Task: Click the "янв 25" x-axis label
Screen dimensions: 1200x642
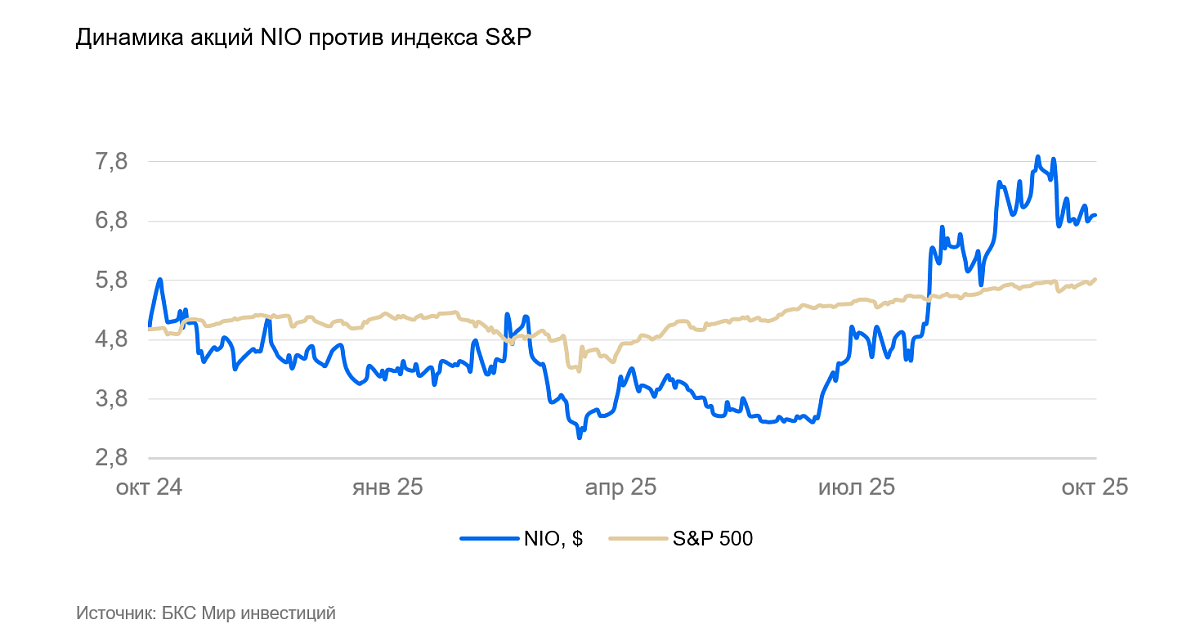Action: coord(387,487)
